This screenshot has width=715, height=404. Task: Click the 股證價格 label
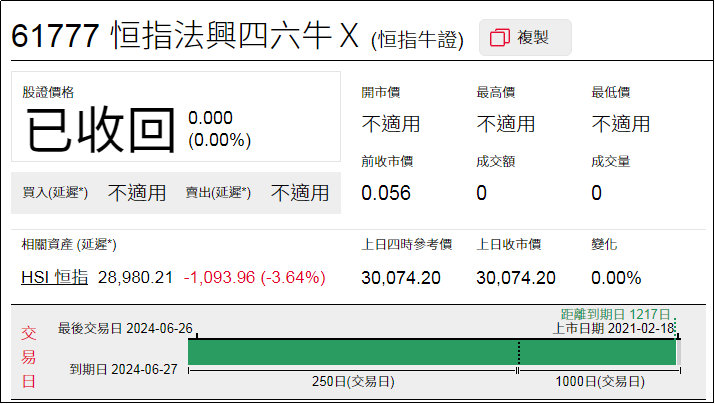pyautogui.click(x=48, y=92)
